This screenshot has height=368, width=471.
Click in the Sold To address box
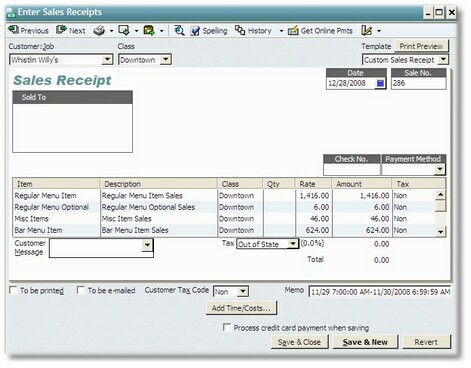click(x=72, y=128)
